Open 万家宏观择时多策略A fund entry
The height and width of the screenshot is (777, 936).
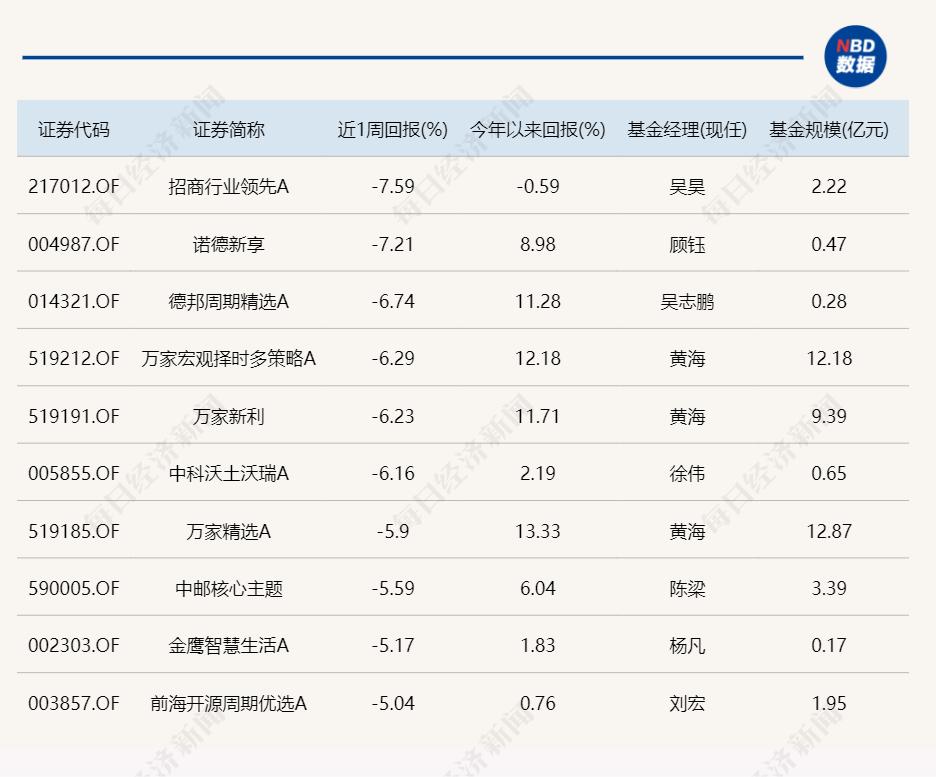(x=229, y=358)
